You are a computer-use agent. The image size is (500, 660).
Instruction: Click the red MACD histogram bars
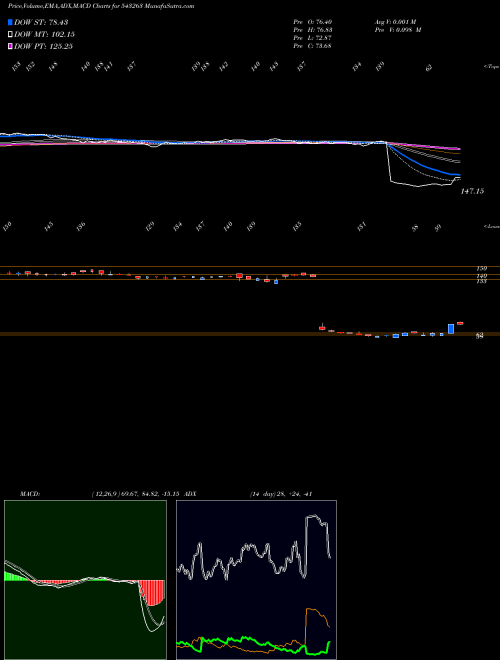pos(152,593)
